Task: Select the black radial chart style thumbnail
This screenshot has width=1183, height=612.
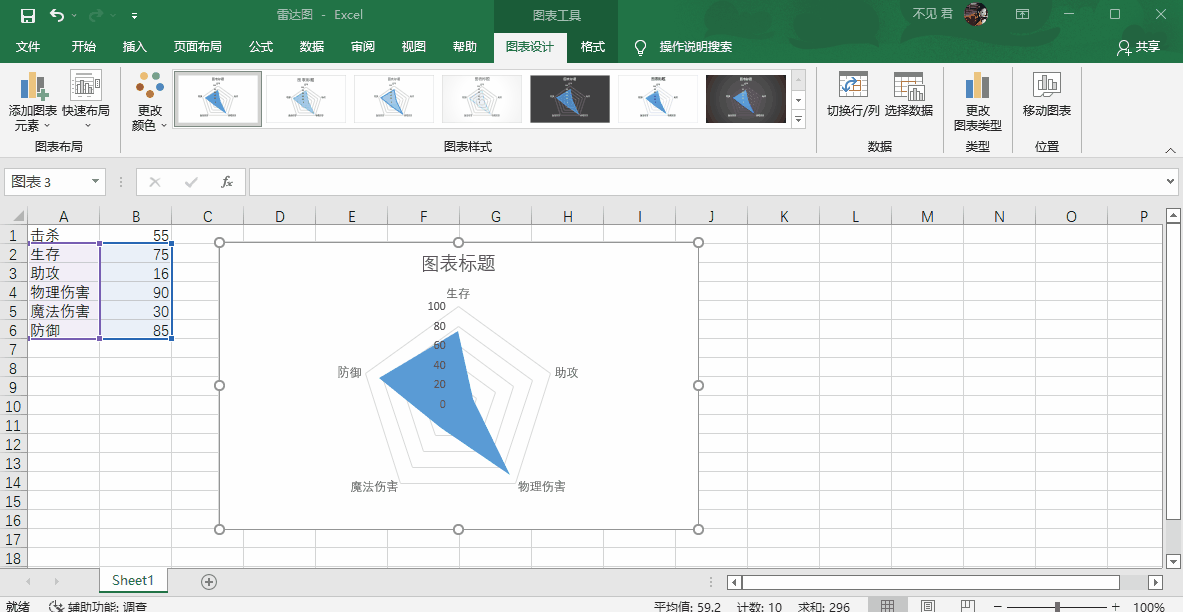Action: pyautogui.click(x=746, y=98)
